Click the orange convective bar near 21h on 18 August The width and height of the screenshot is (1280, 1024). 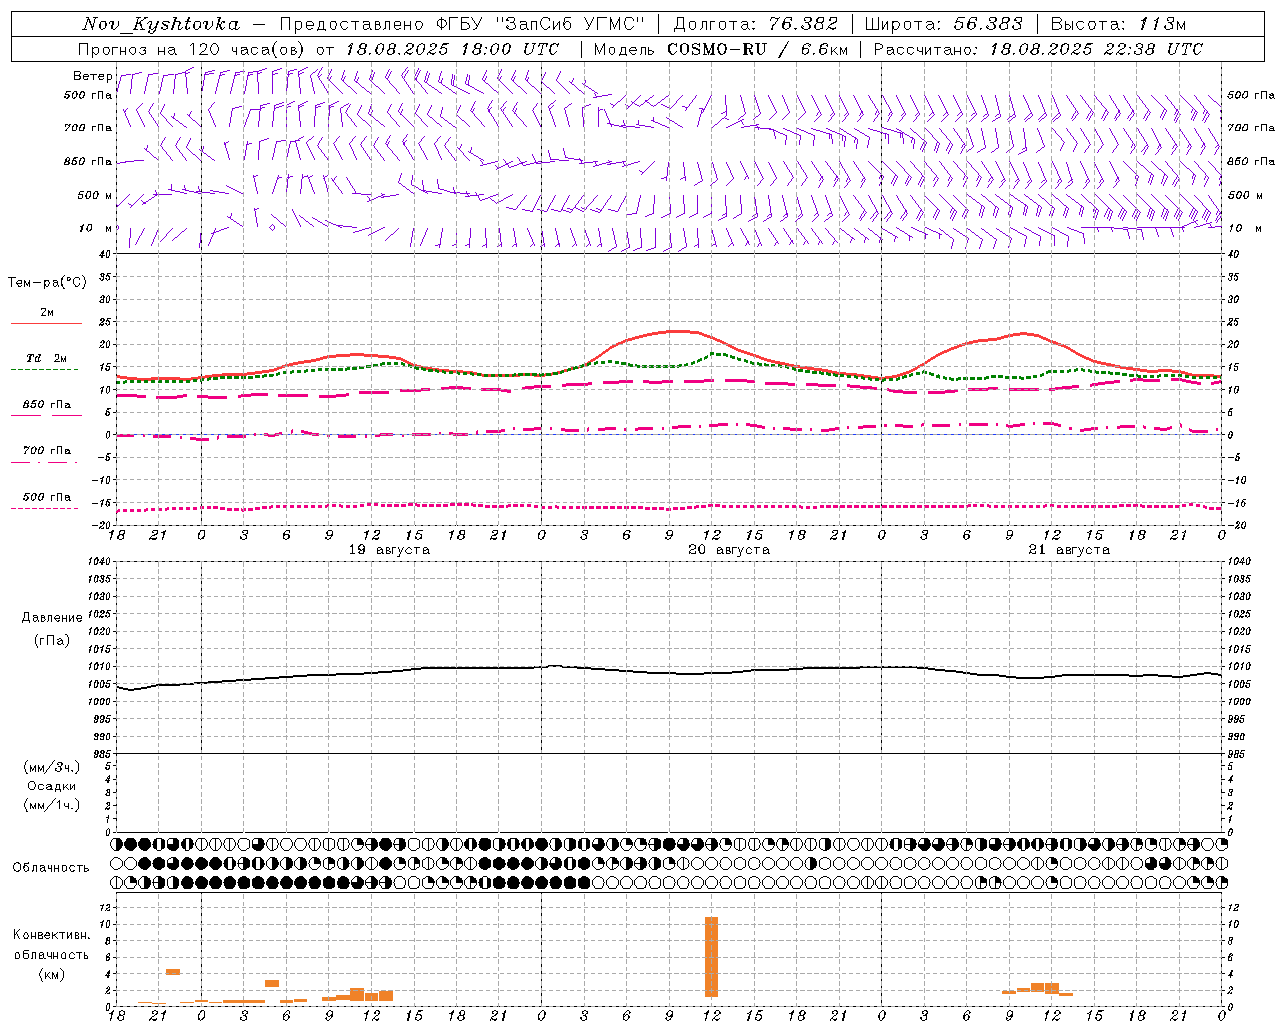pos(172,971)
